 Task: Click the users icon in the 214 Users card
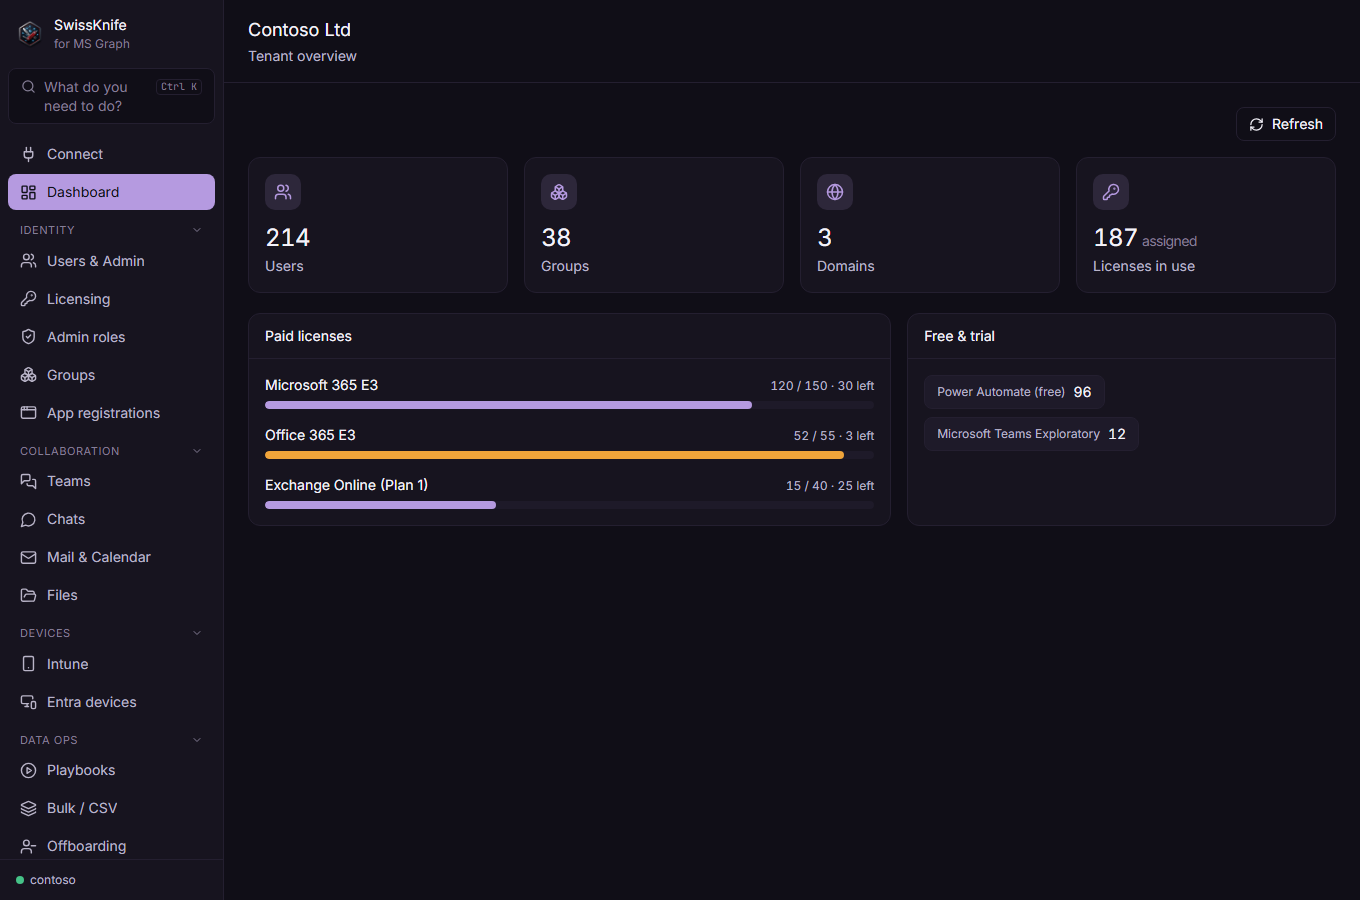tap(283, 192)
